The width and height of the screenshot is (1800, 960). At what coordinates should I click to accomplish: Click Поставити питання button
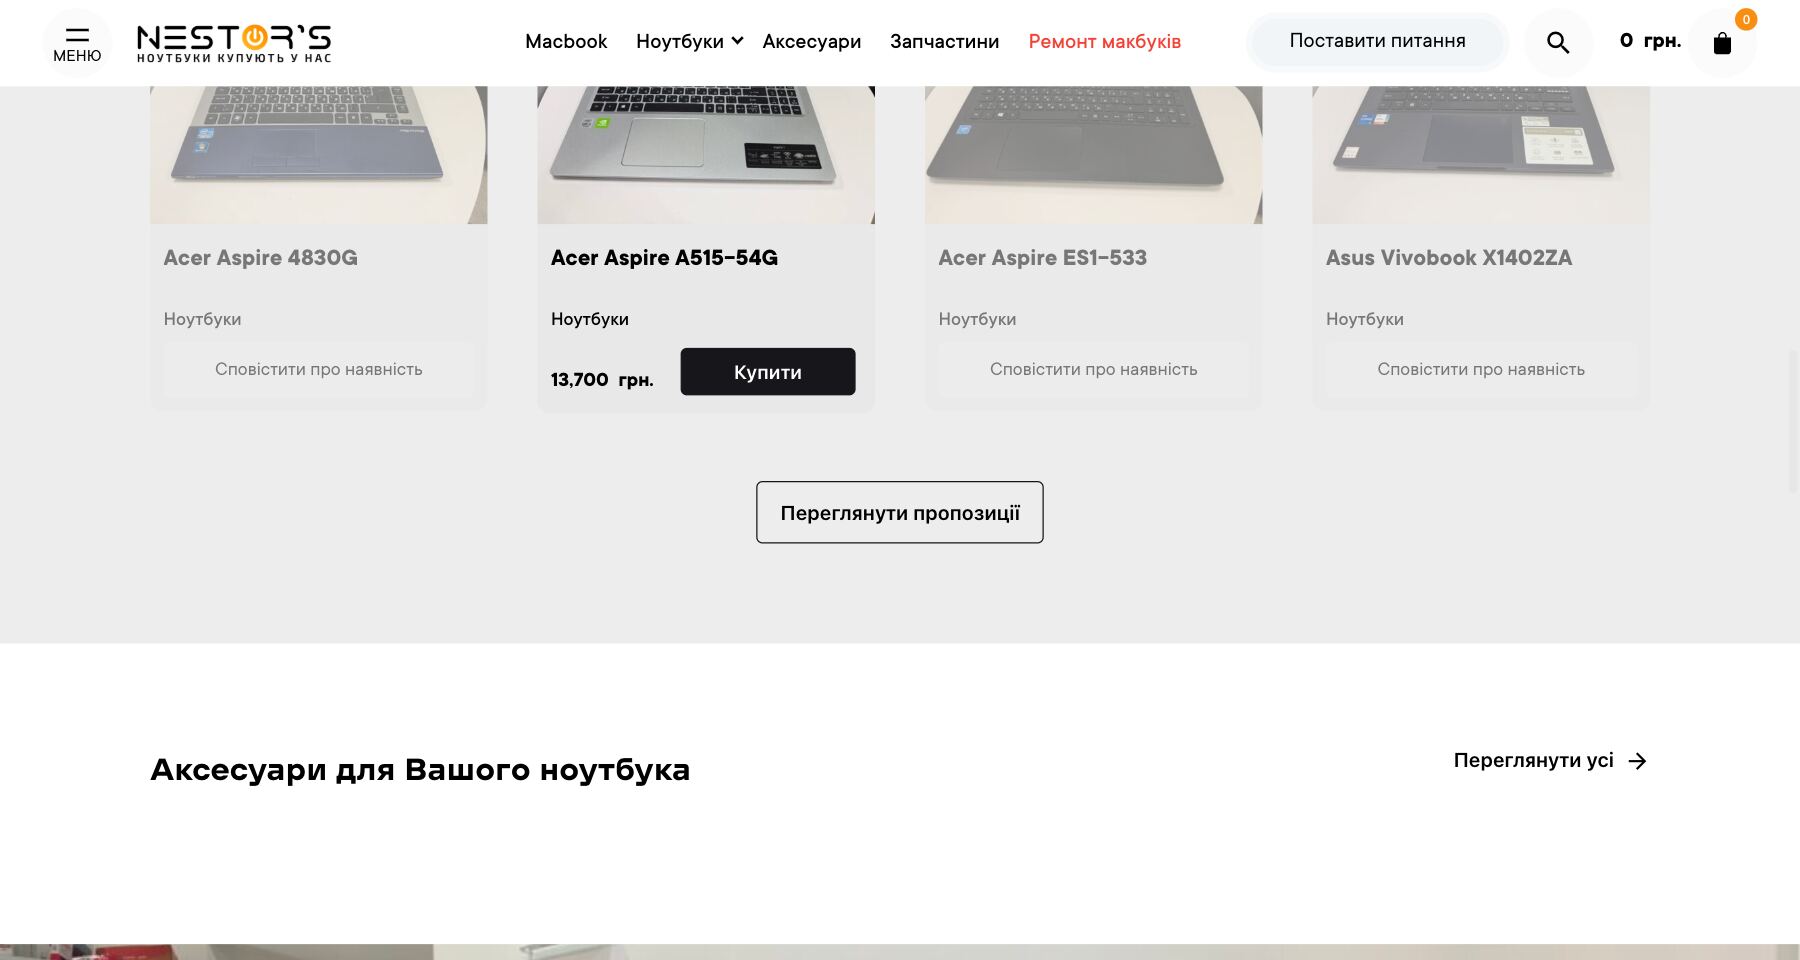coord(1377,42)
